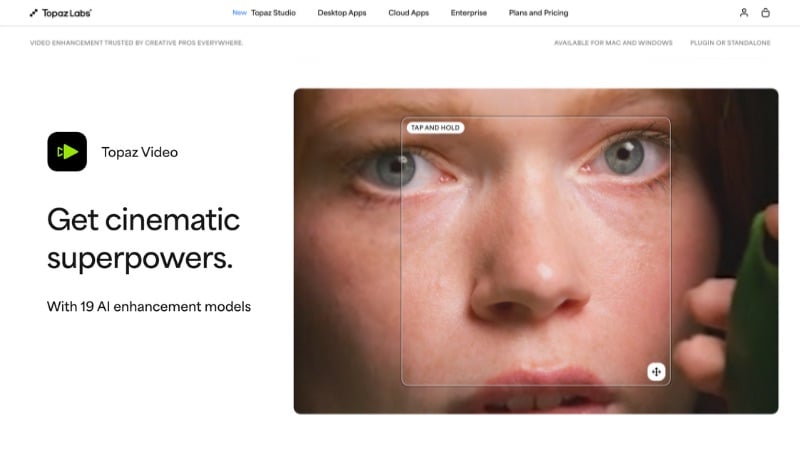The height and width of the screenshot is (450, 800).
Task: Click the Get cinematic superpowers headline
Action: coord(143,239)
